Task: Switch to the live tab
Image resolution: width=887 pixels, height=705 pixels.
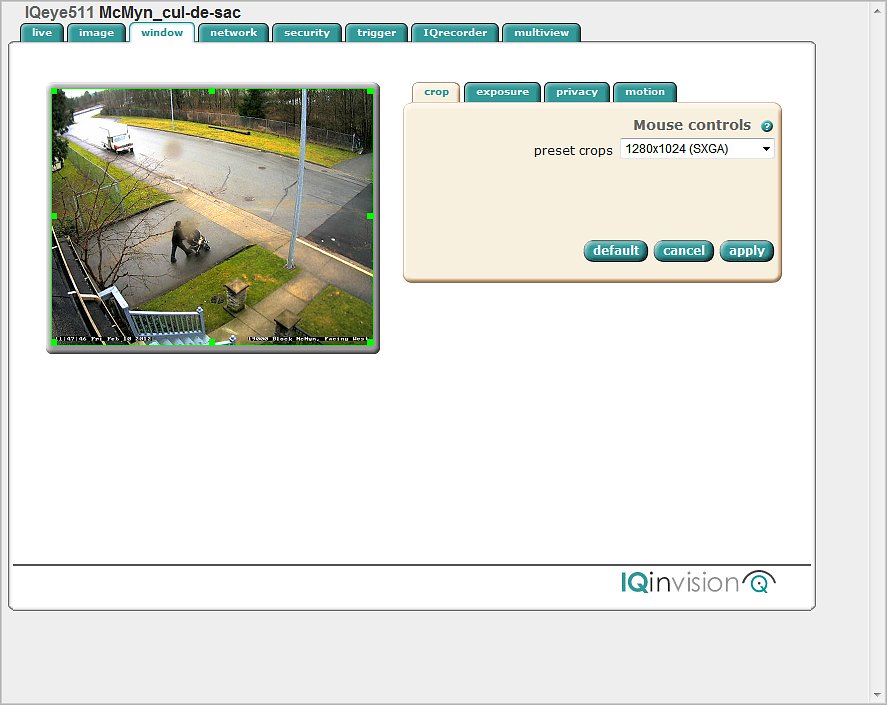Action: click(42, 33)
